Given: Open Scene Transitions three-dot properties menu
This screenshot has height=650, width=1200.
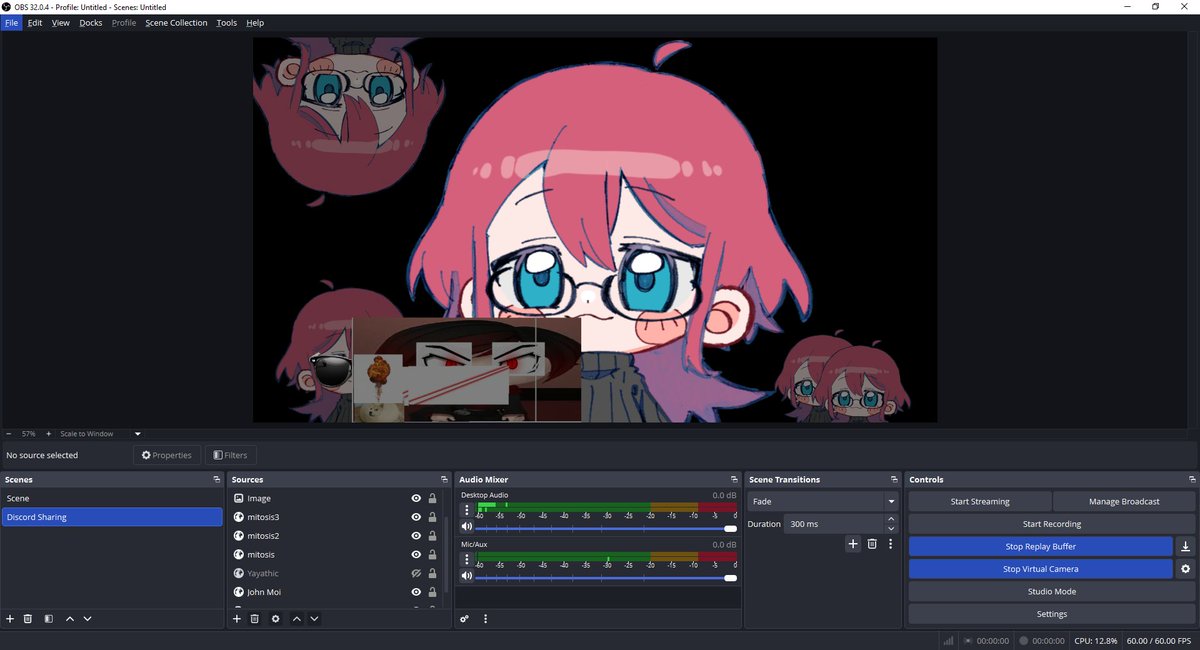Looking at the screenshot, I should (890, 544).
